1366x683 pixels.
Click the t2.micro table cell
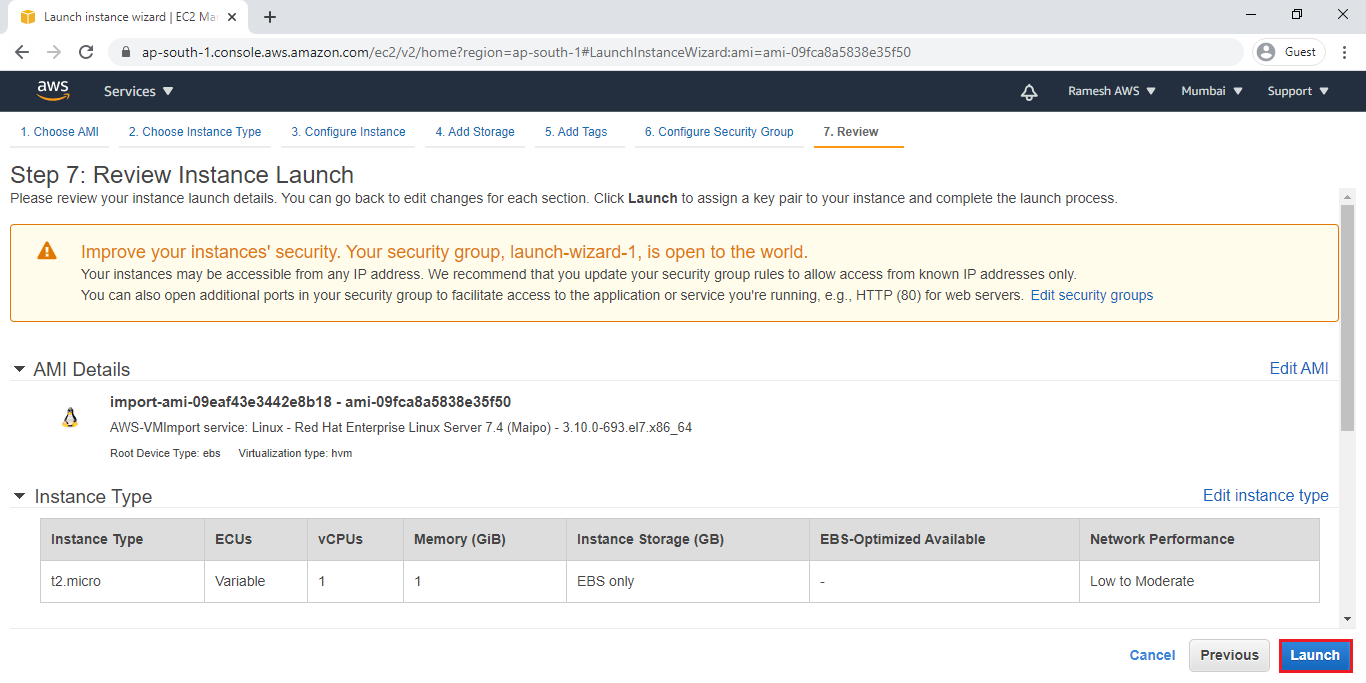click(122, 581)
